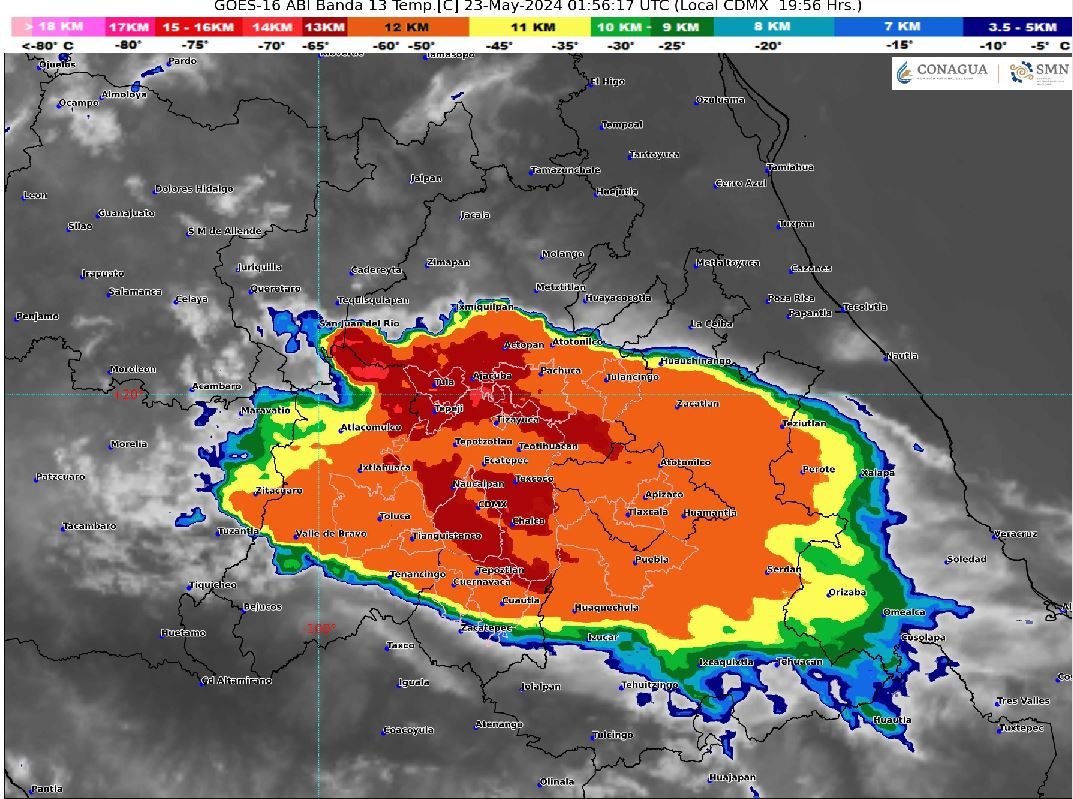Click the Orizaba city label
The width and height of the screenshot is (1073, 799).
coord(846,592)
